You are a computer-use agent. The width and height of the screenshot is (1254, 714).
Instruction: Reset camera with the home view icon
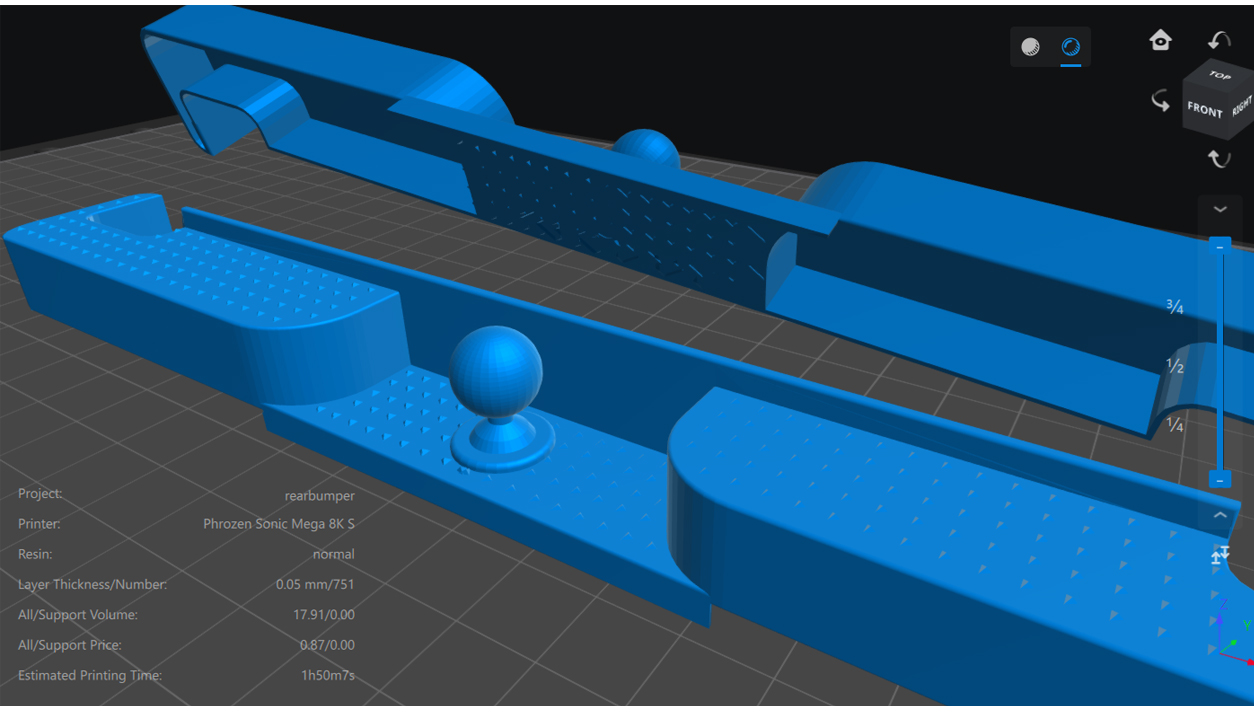click(x=1160, y=40)
